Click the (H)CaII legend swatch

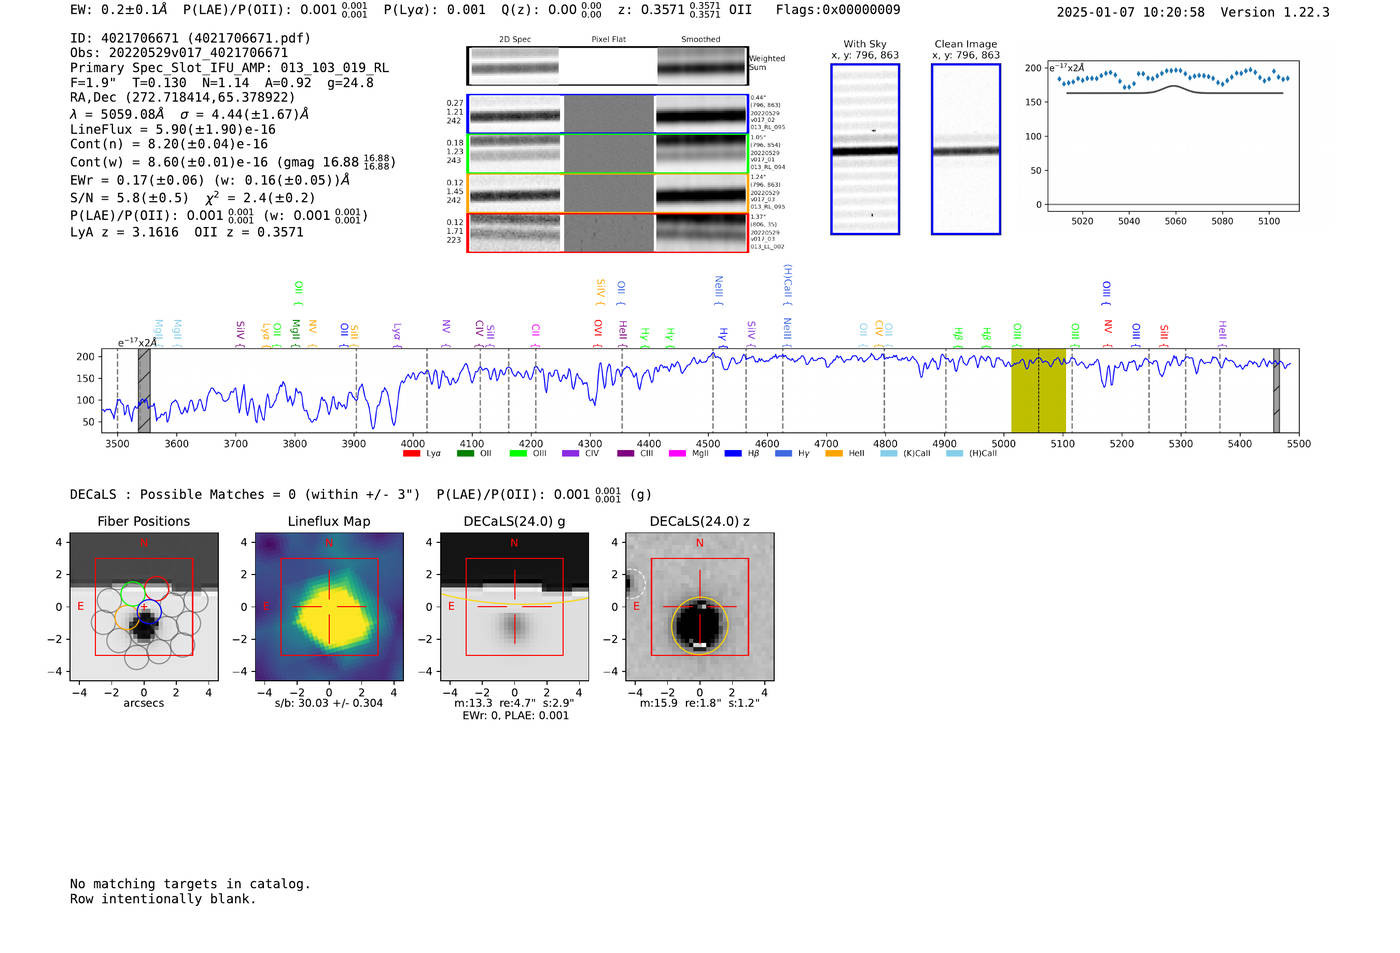click(954, 454)
